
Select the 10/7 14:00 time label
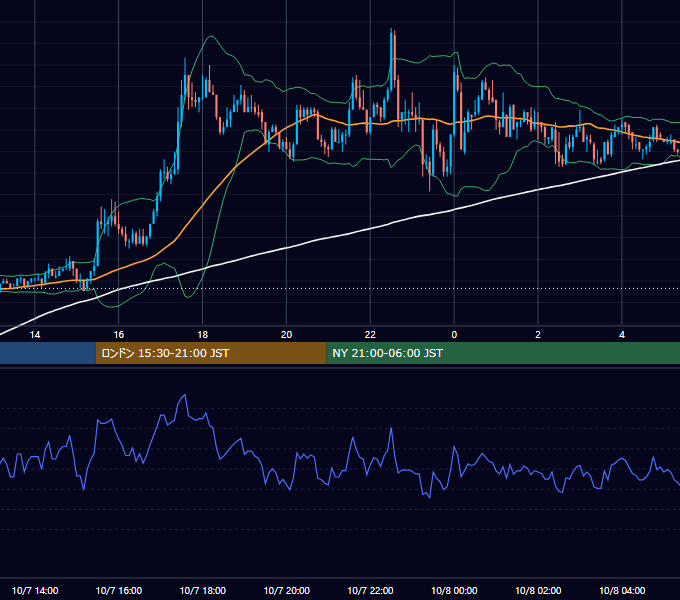[35, 590]
